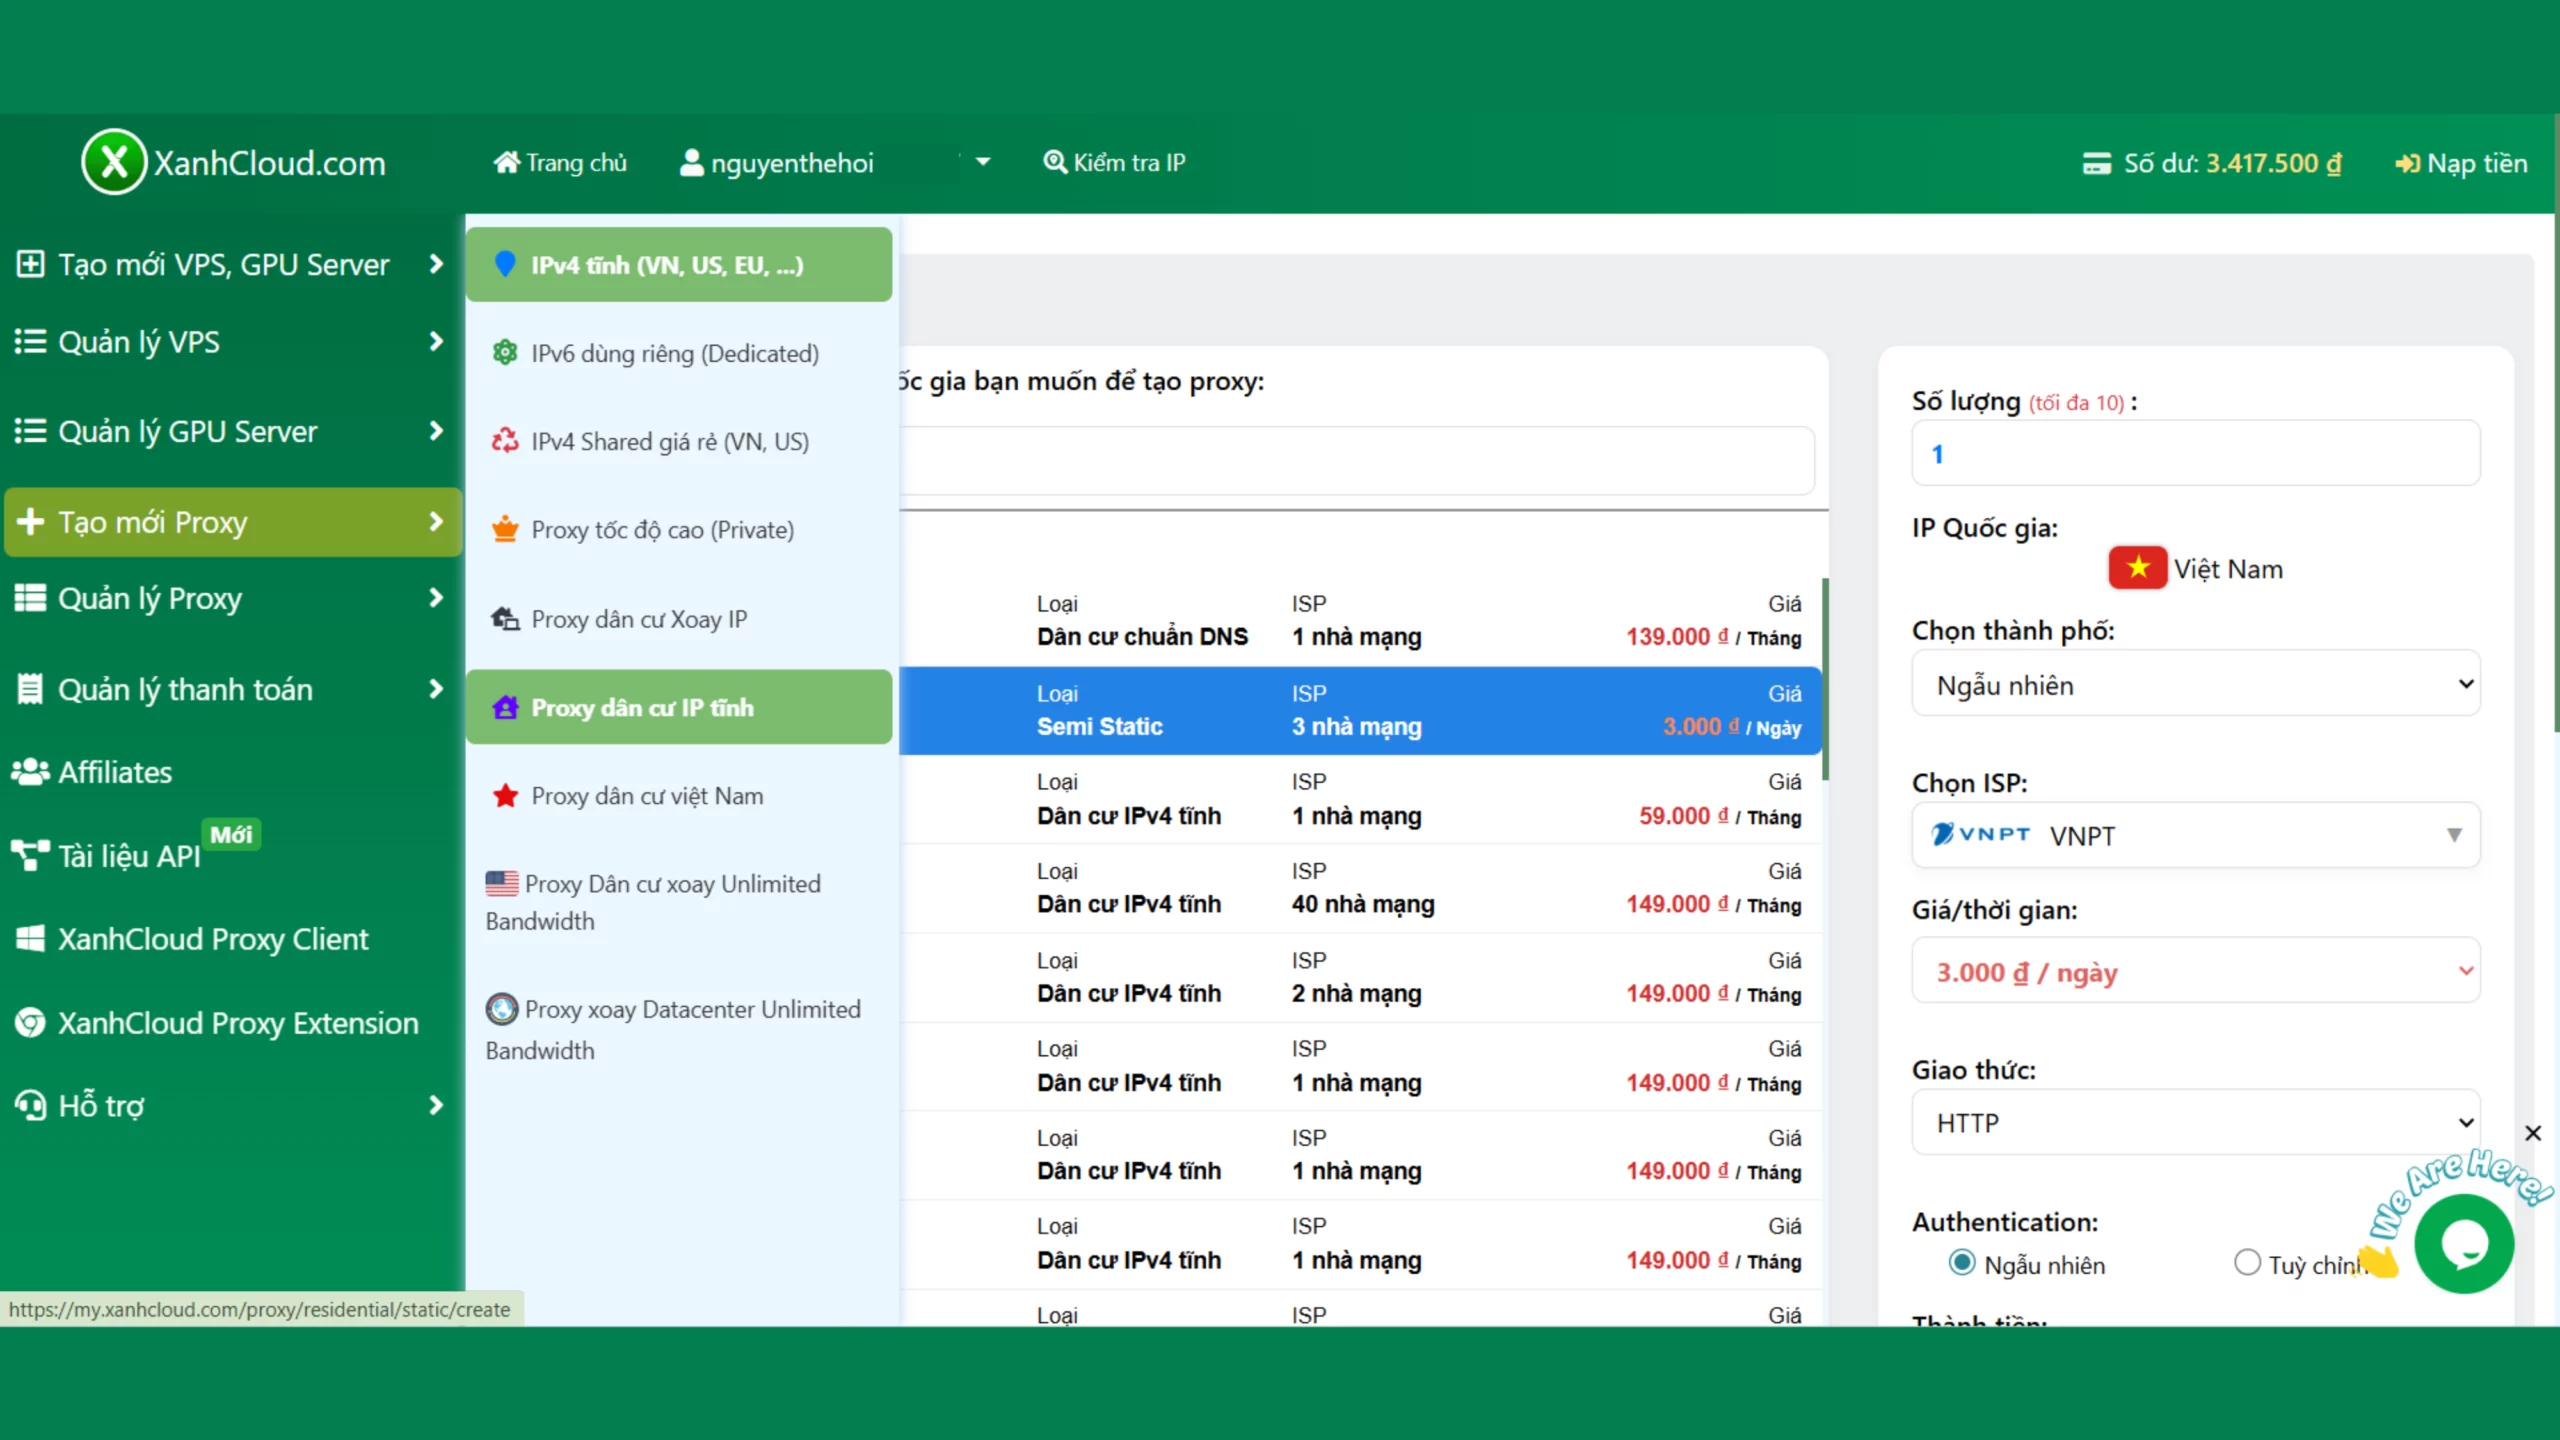The image size is (2560, 1440).
Task: Click the XanhCloud logo icon
Action: tap(114, 162)
